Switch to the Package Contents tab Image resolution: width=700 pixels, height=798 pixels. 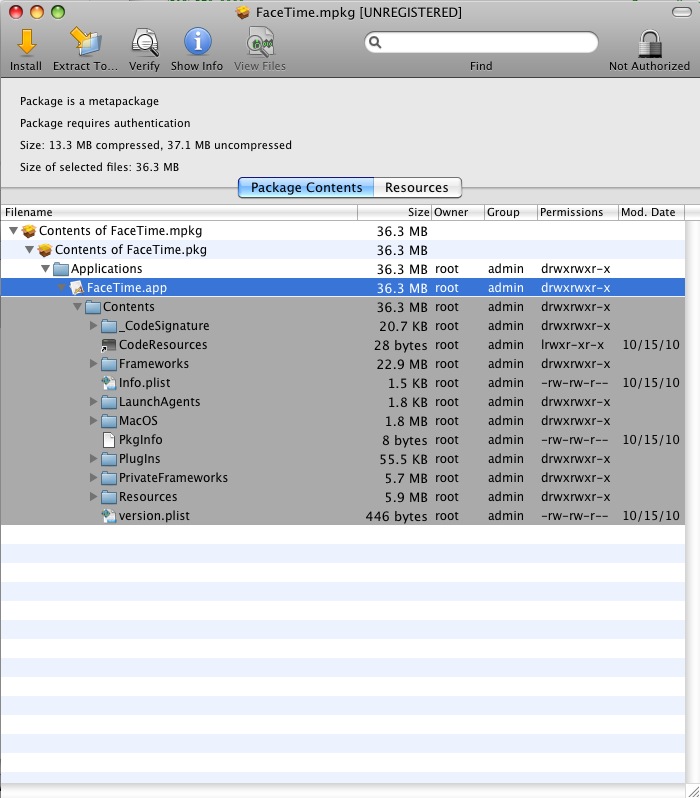[x=306, y=187]
